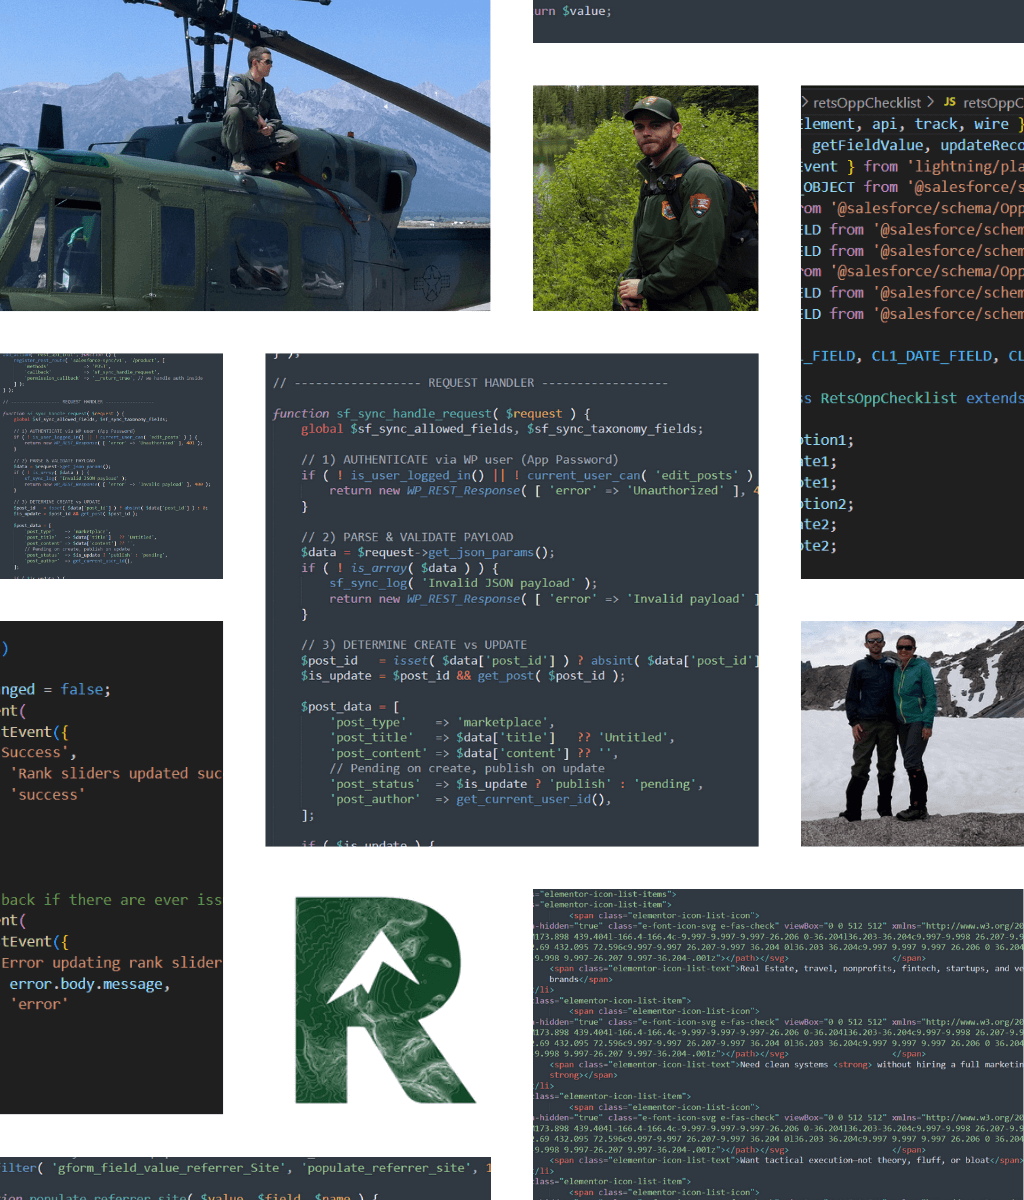1024x1200 pixels.
Task: Select the retsOppChecklist folder breadcrumb
Action: click(x=867, y=102)
